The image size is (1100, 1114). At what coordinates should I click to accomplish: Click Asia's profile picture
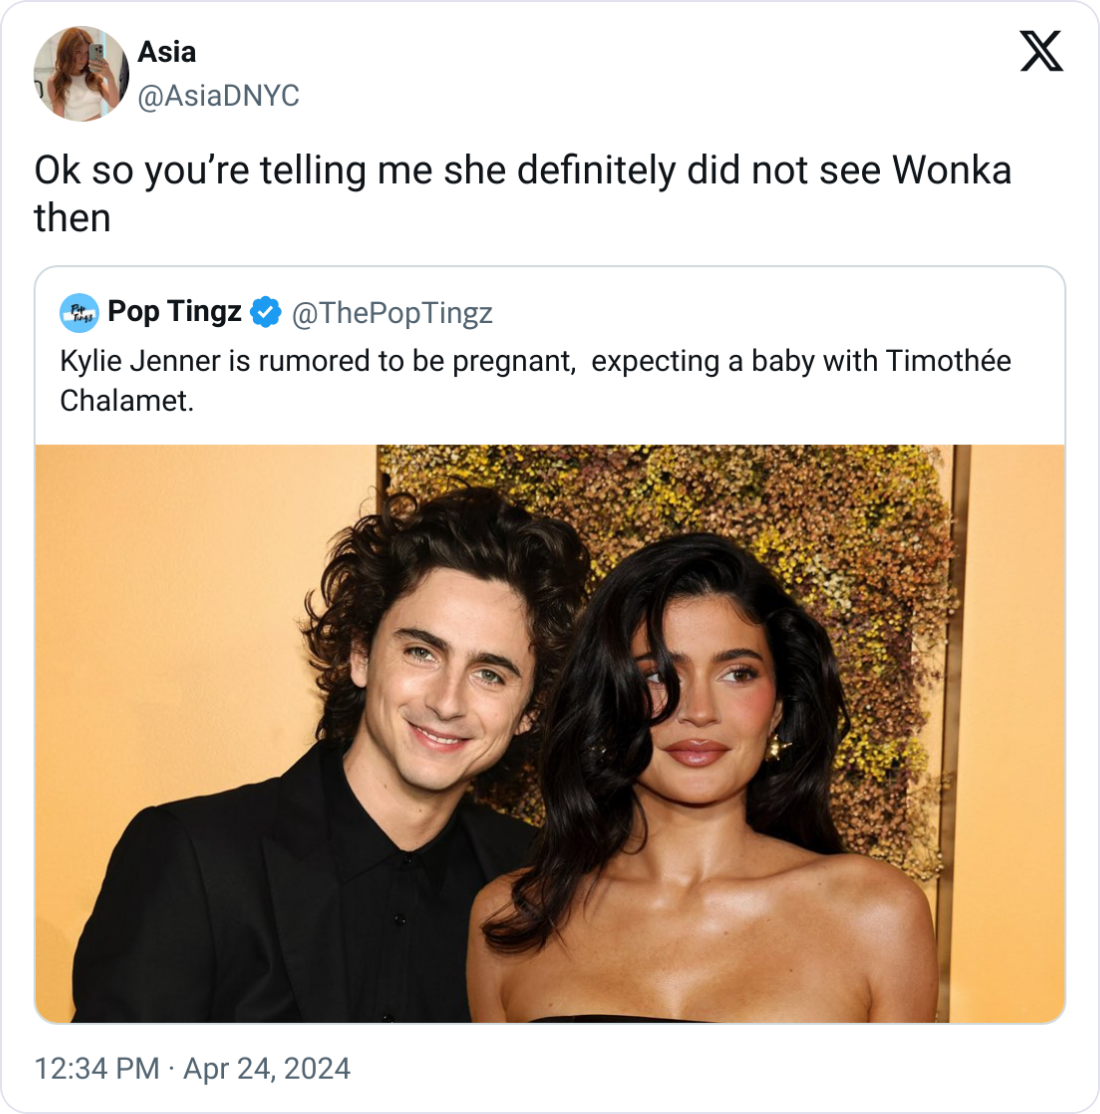(x=81, y=75)
